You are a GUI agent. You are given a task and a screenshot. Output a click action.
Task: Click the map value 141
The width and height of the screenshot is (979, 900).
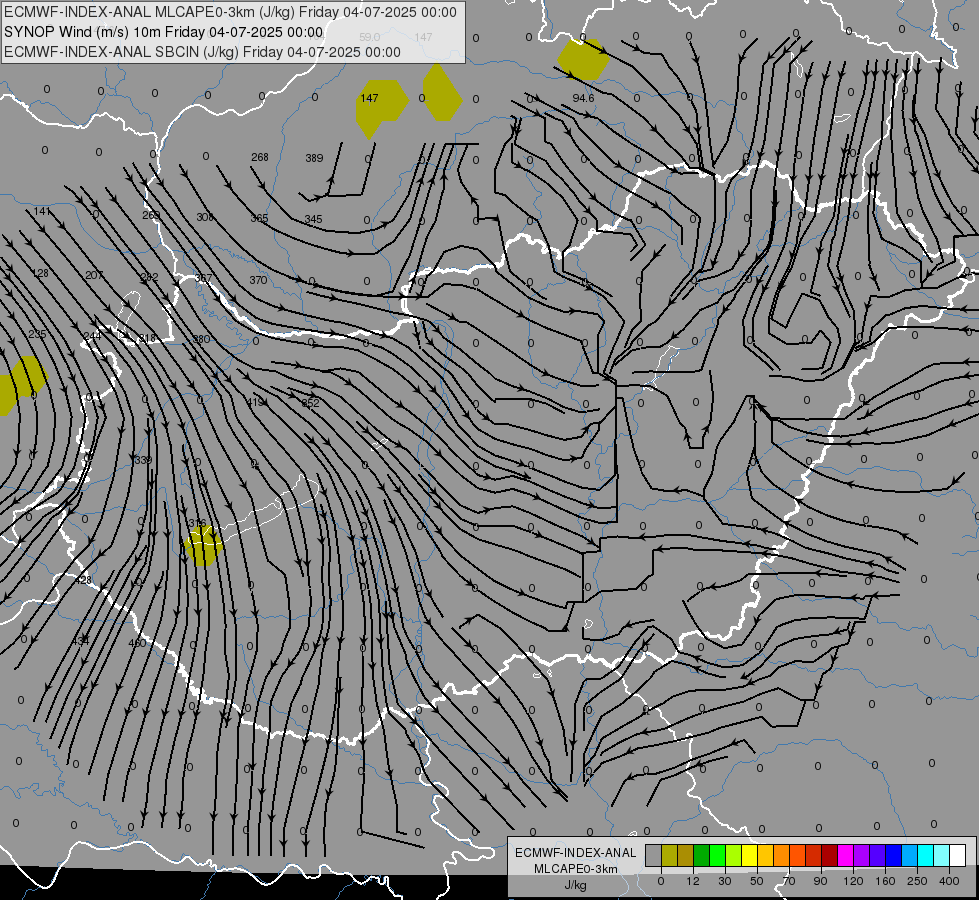tap(42, 211)
